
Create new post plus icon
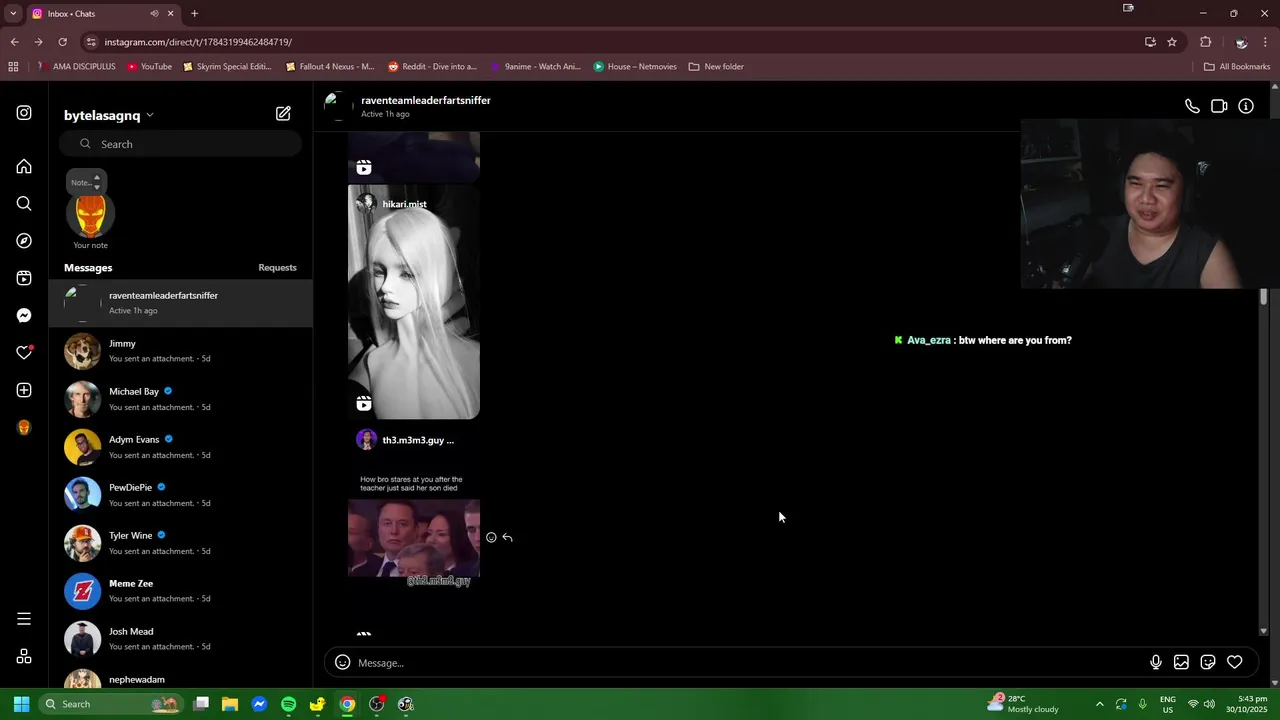point(24,390)
